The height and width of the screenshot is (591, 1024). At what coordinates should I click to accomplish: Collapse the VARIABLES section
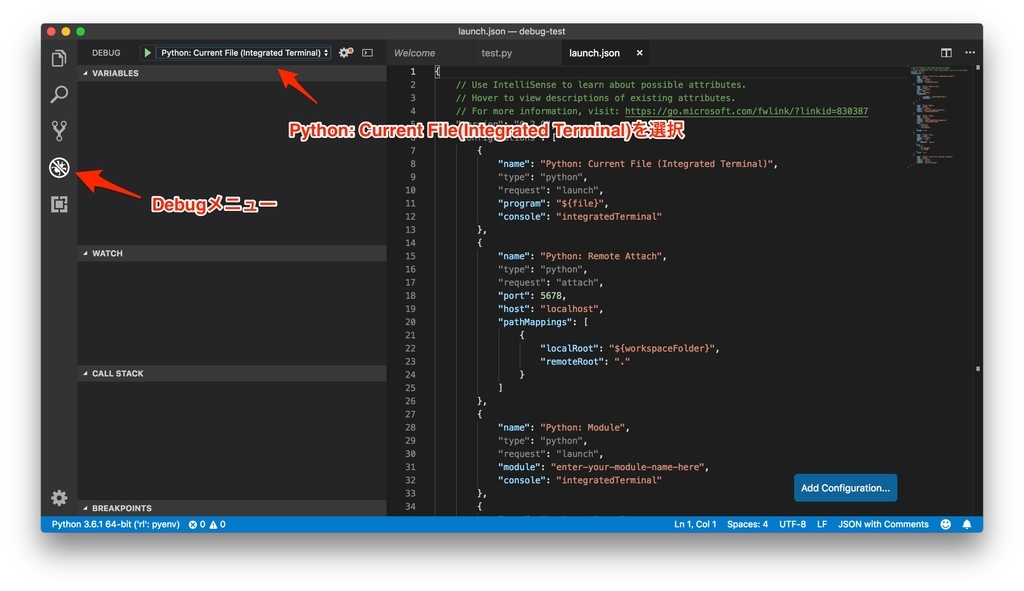(x=232, y=73)
